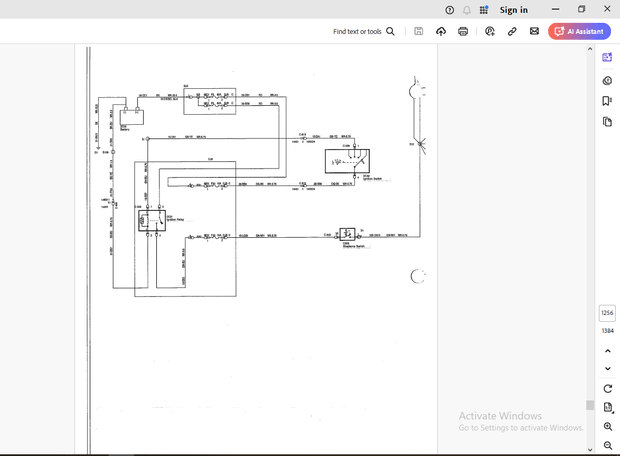Open the Help question mark icon
This screenshot has height=456, width=620.
click(x=449, y=10)
